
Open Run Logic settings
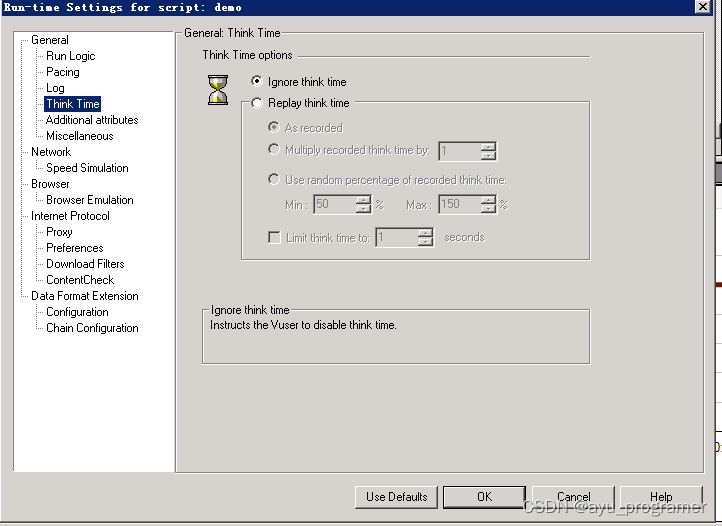tap(70, 56)
